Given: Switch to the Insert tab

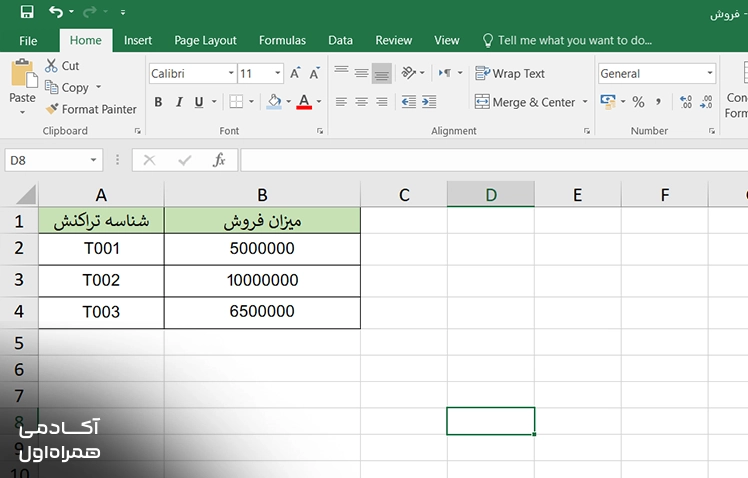Looking at the screenshot, I should pyautogui.click(x=138, y=41).
